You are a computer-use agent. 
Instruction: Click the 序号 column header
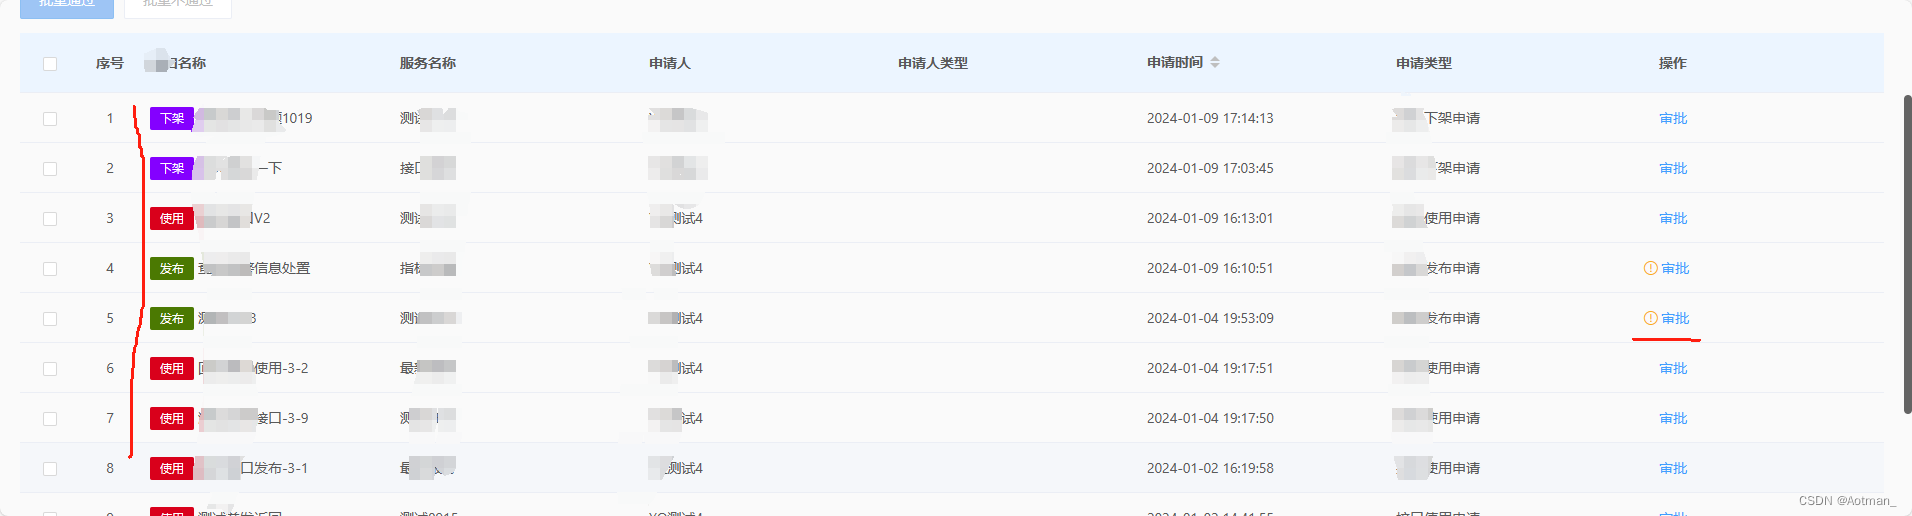tap(110, 63)
